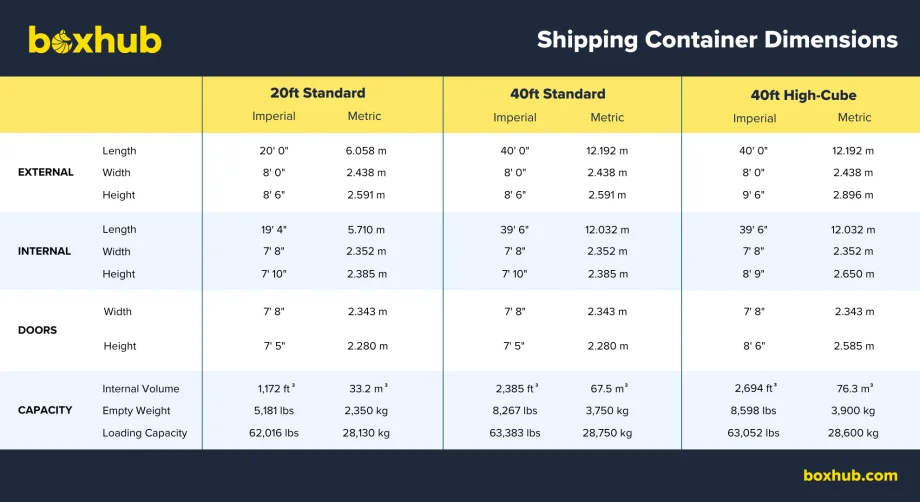Image resolution: width=920 pixels, height=502 pixels.
Task: Click the boxhub logo
Action: pos(95,40)
